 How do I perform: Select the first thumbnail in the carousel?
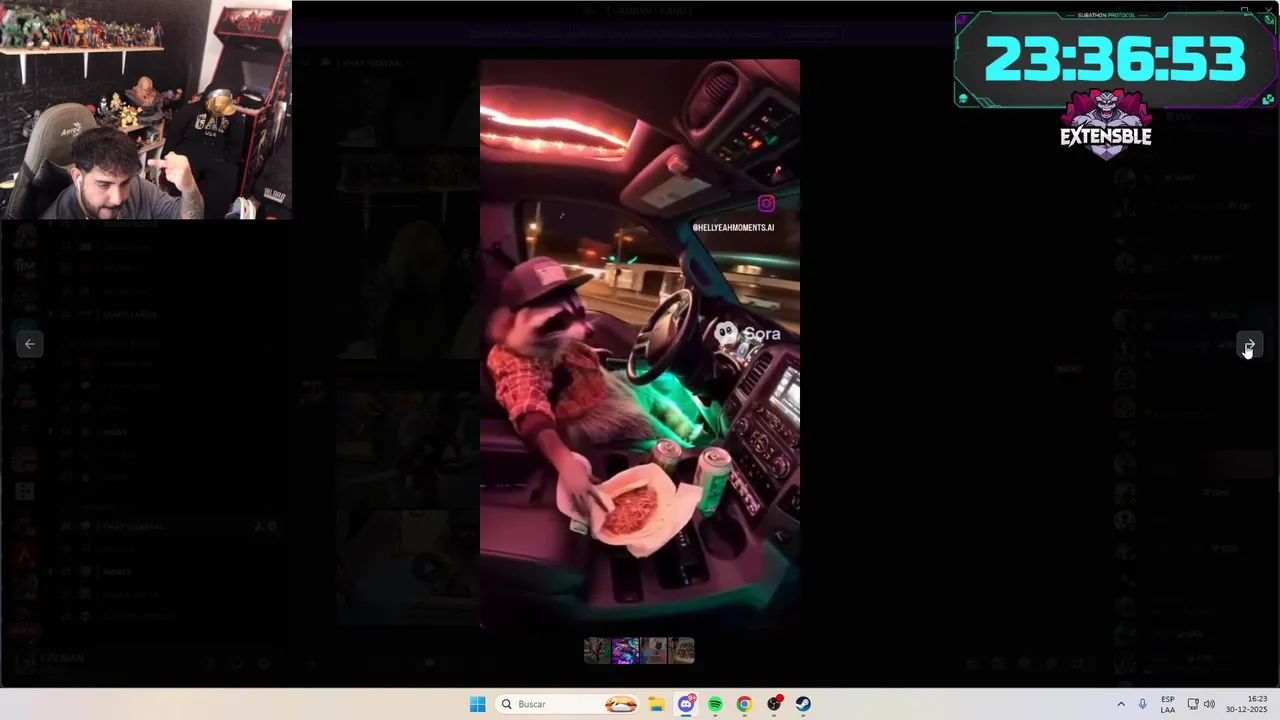click(597, 651)
